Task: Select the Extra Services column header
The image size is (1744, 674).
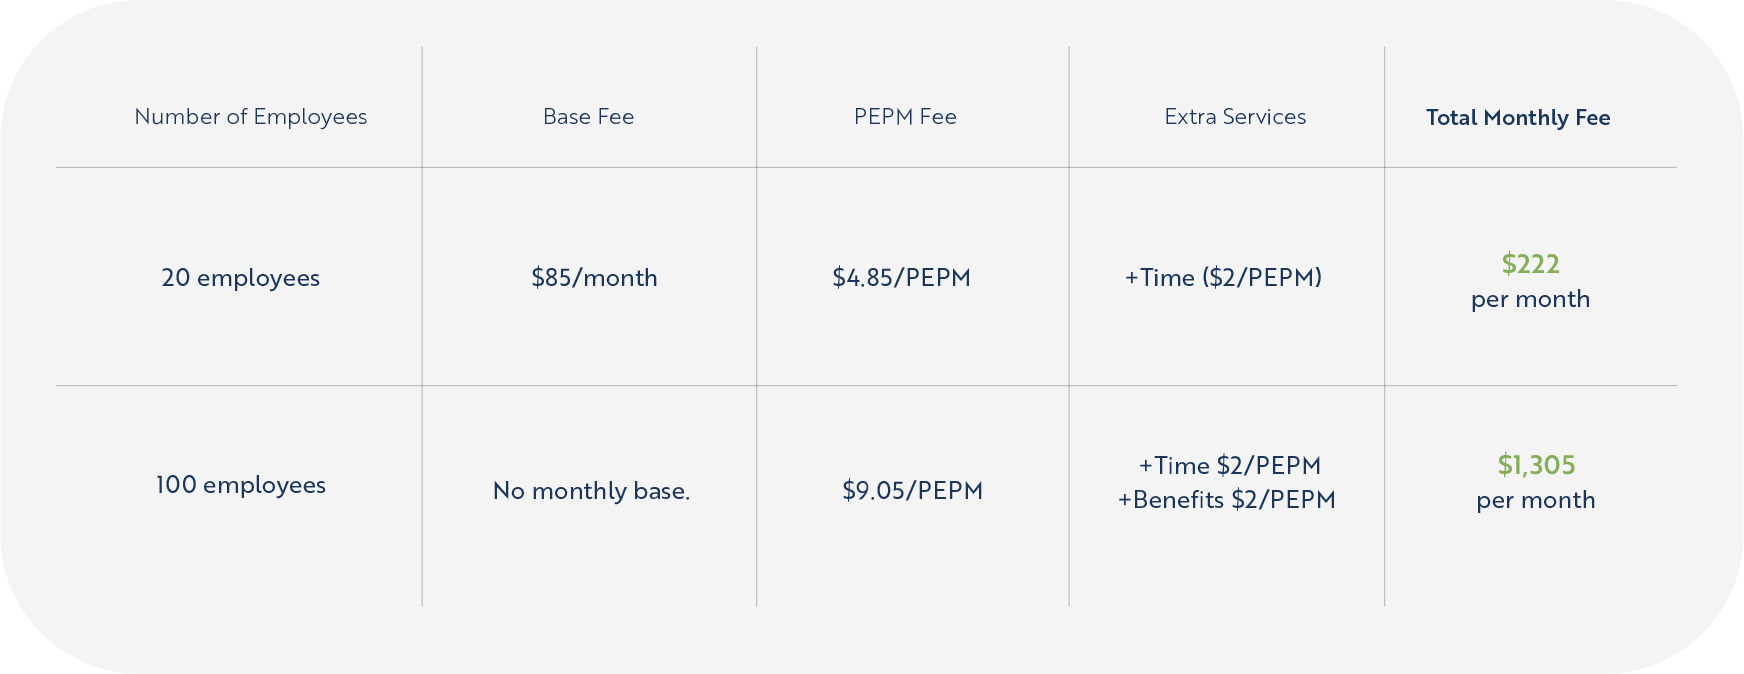Action: pos(1235,117)
